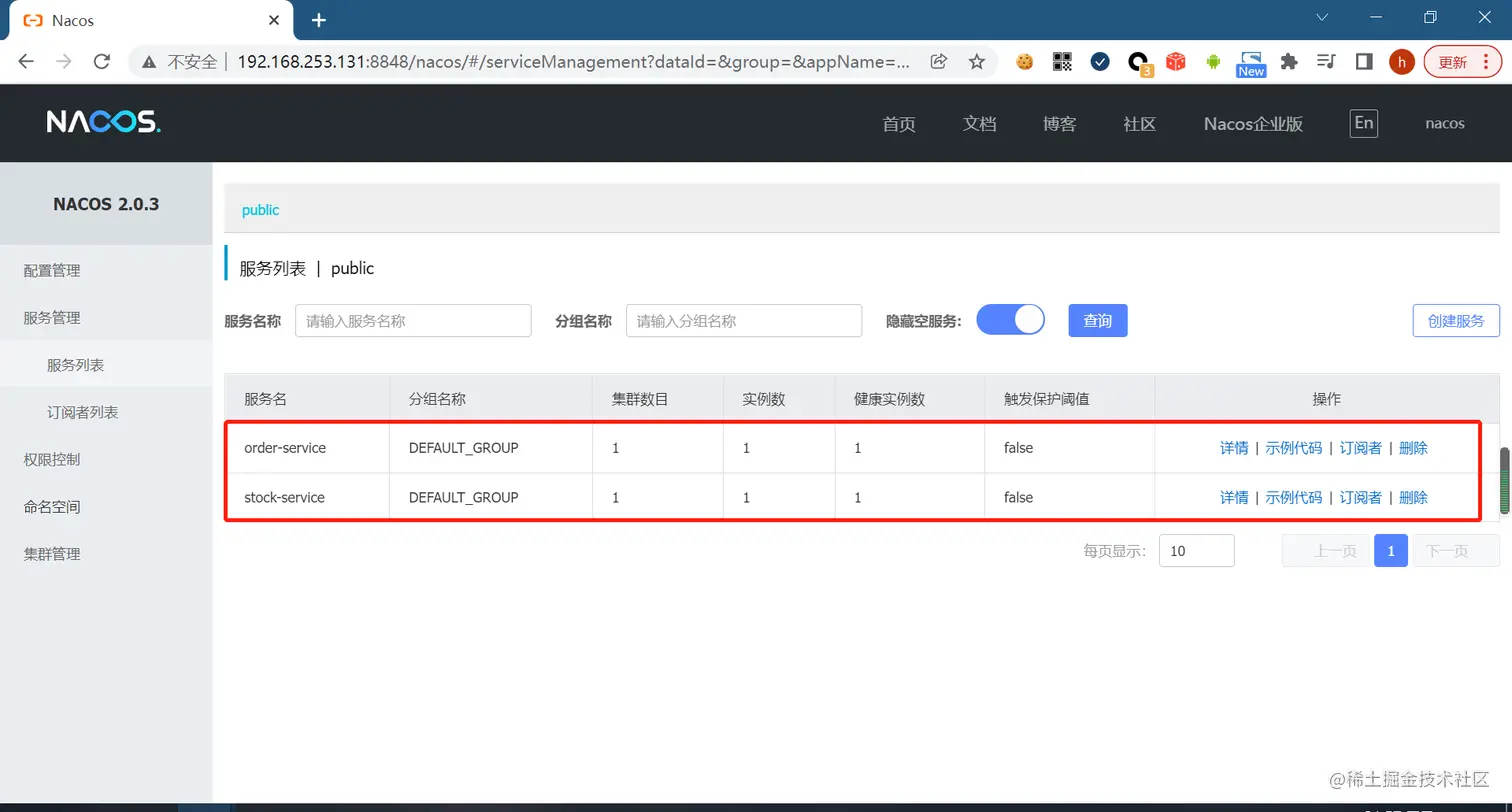The width and height of the screenshot is (1512, 812).
Task: Focus the 服务名称 input field
Action: (x=413, y=321)
